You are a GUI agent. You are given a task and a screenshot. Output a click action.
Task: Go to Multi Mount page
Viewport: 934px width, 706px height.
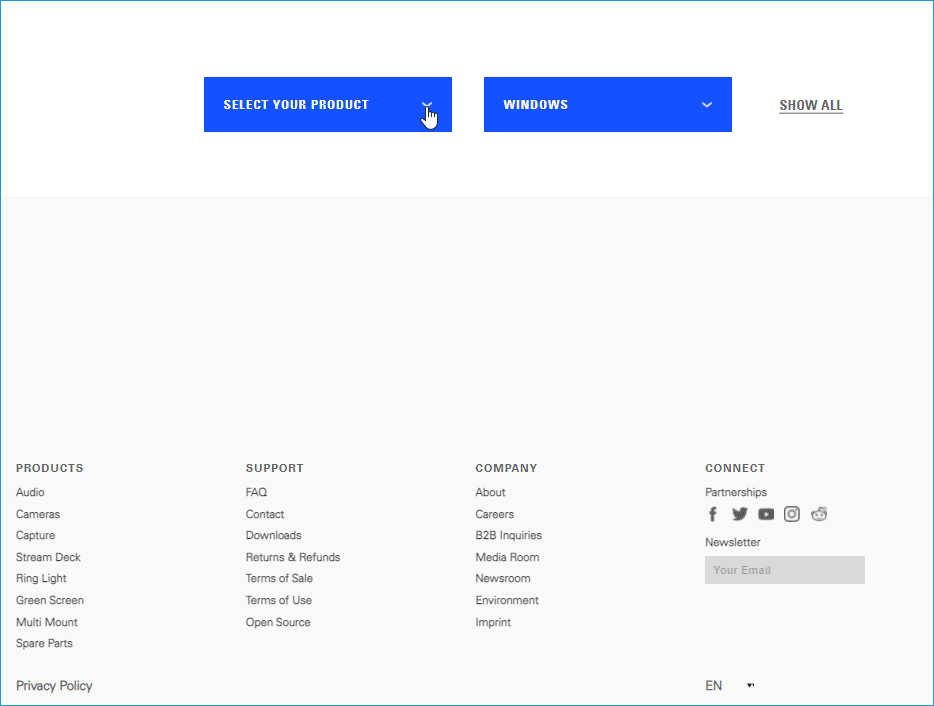coord(47,622)
